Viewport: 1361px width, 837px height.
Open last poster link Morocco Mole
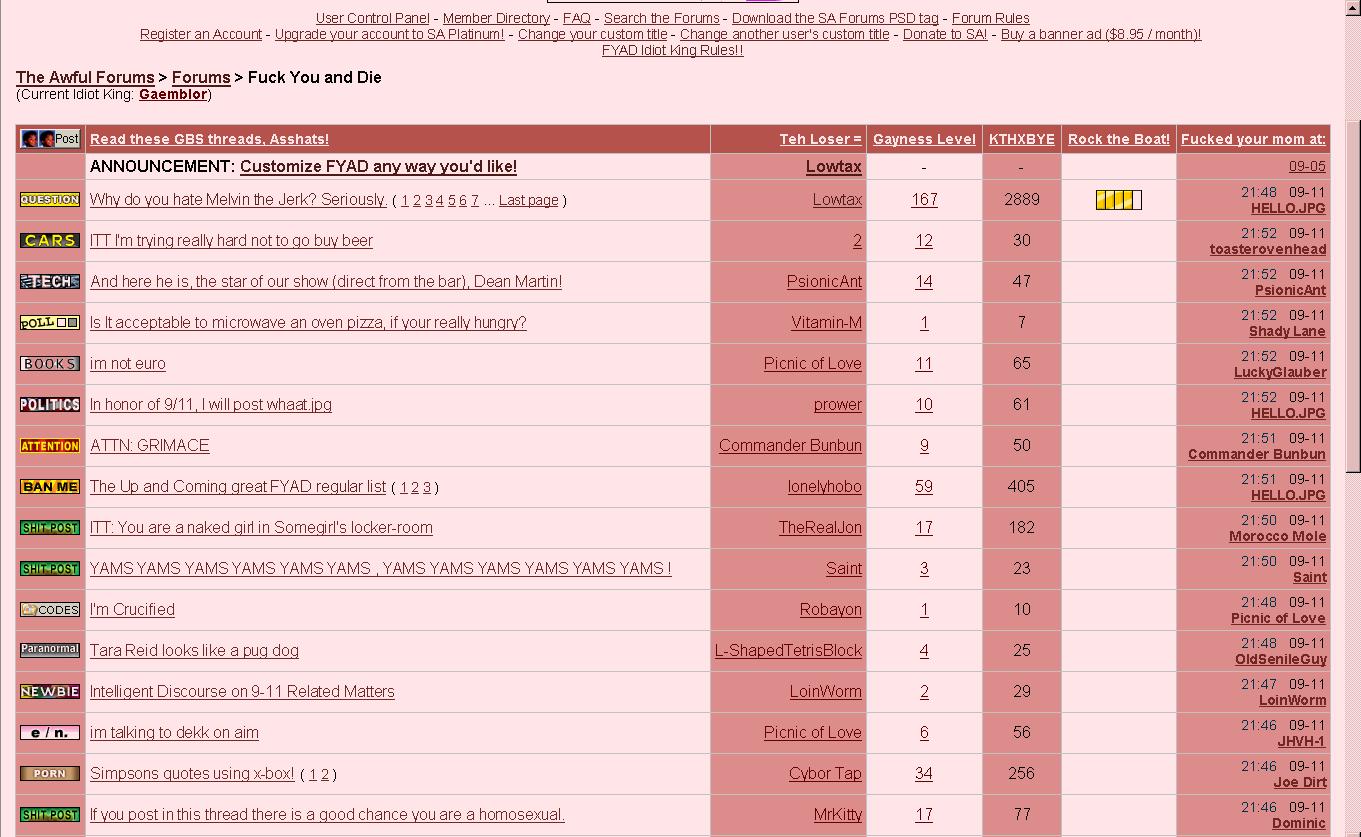click(1277, 537)
